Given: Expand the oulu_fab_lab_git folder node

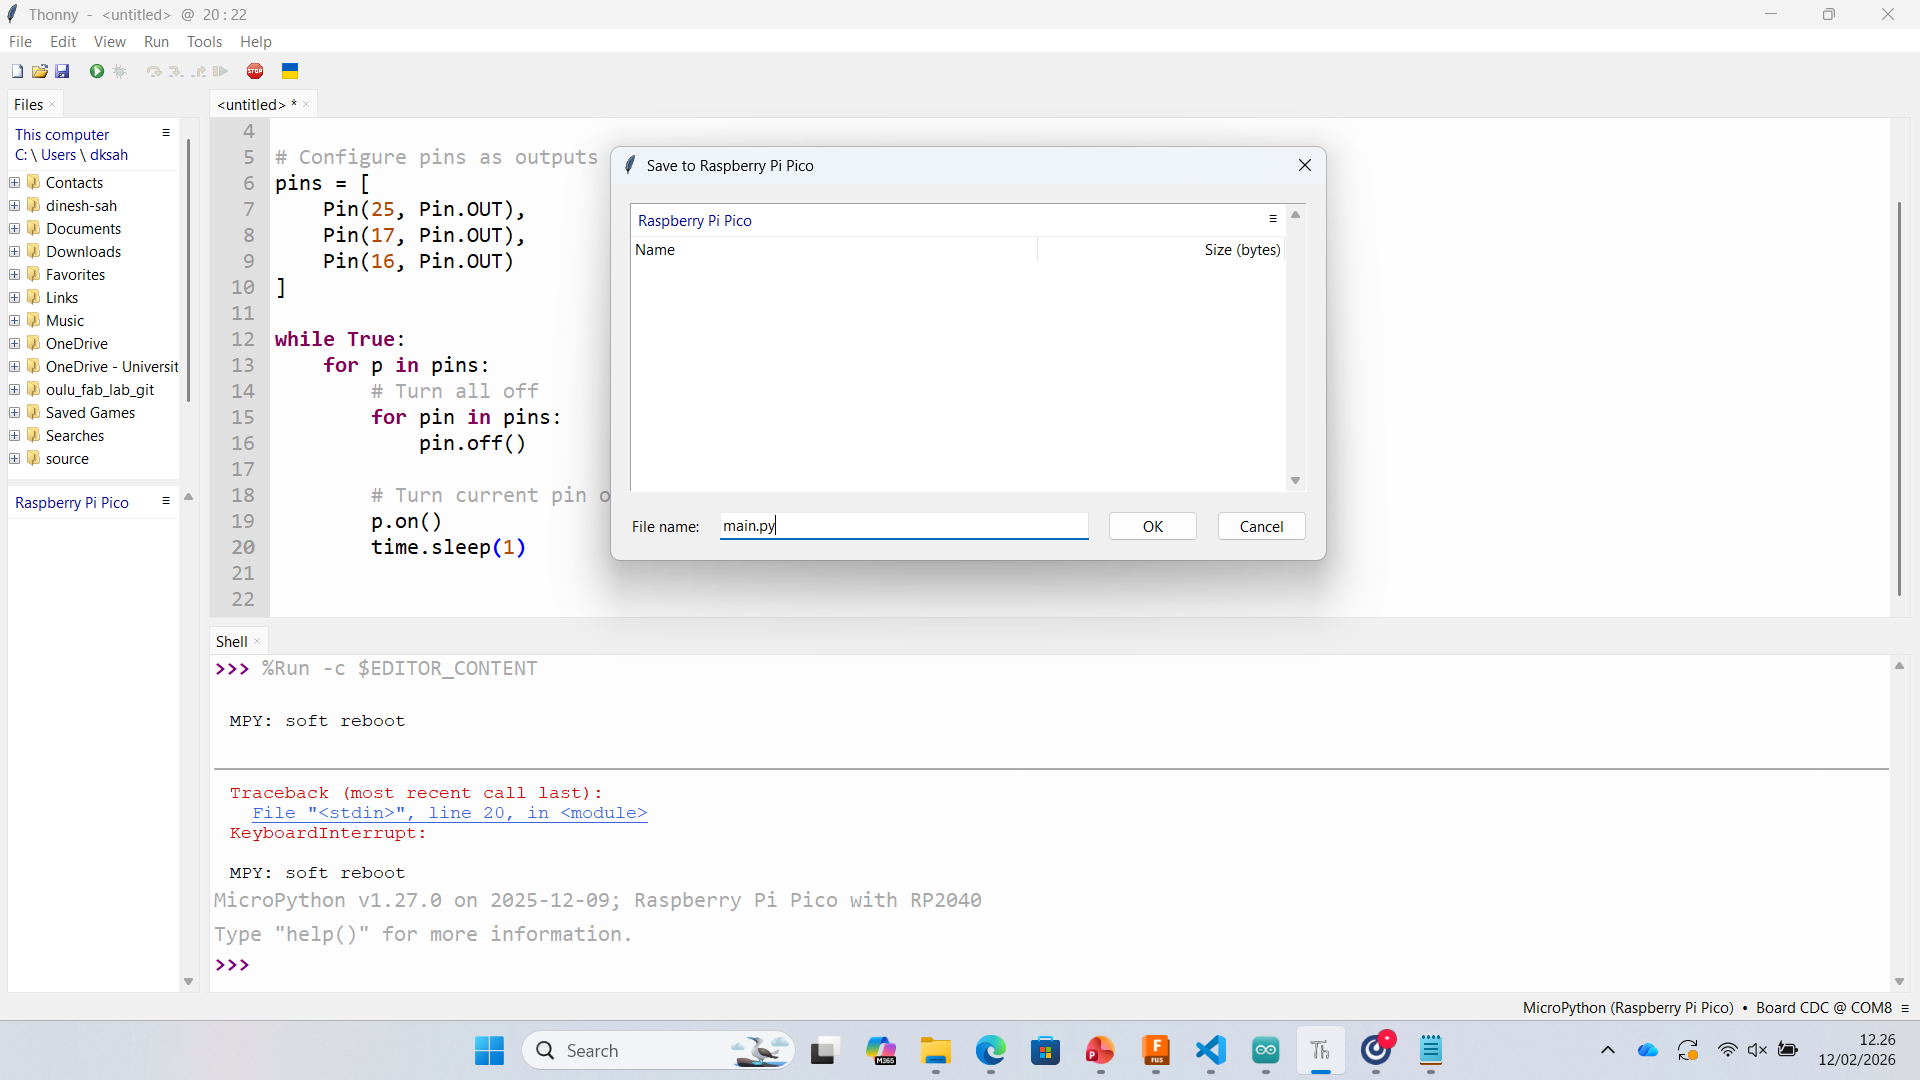Looking at the screenshot, I should pyautogui.click(x=15, y=390).
